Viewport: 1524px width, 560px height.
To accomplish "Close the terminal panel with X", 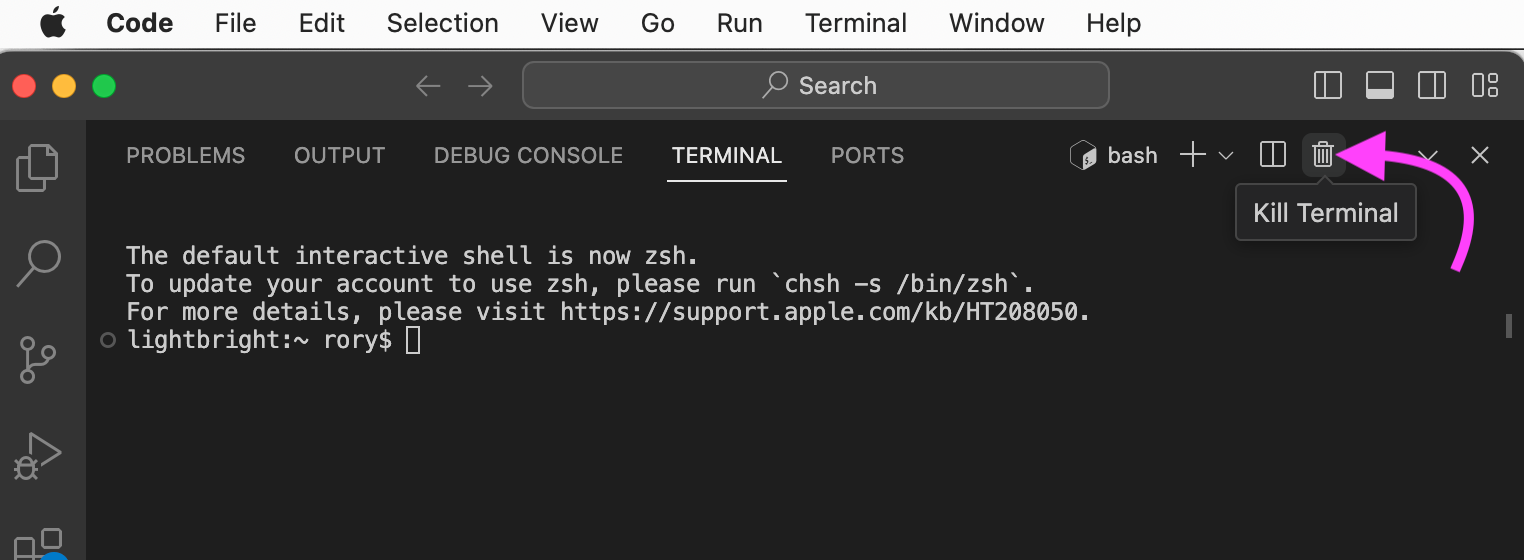I will (1480, 155).
